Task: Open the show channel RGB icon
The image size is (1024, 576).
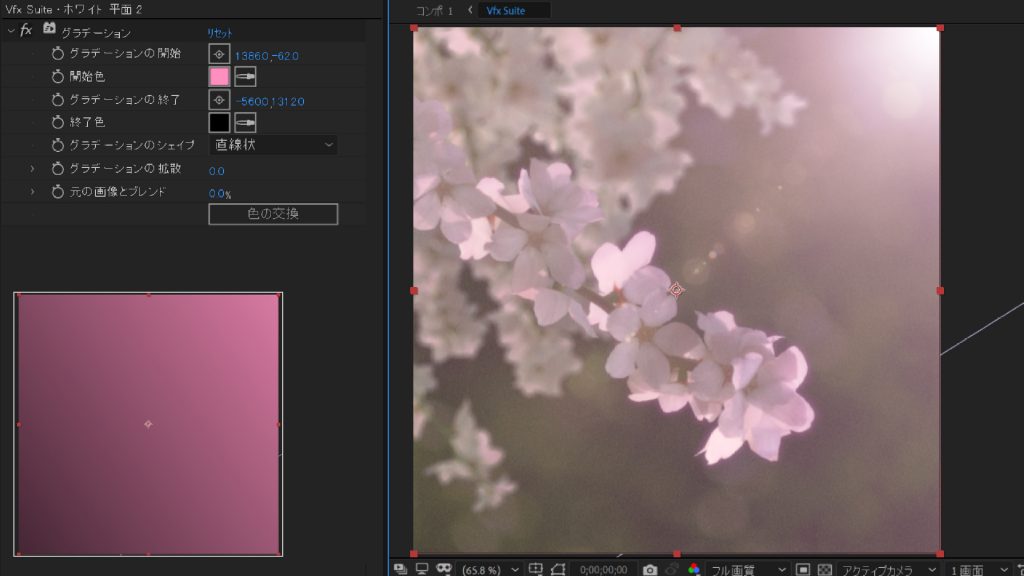Action: point(694,569)
